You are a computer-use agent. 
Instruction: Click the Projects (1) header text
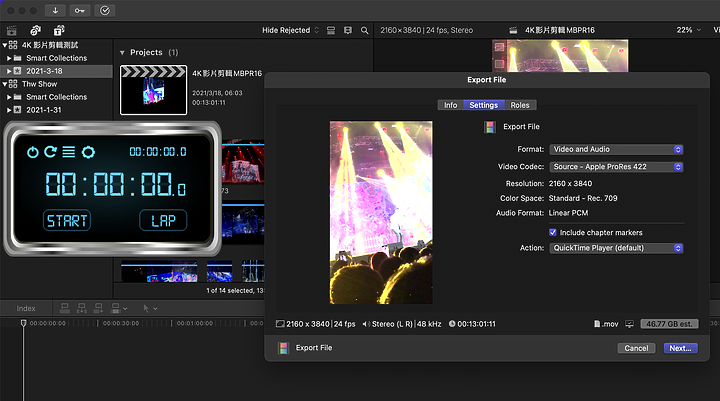[154, 52]
